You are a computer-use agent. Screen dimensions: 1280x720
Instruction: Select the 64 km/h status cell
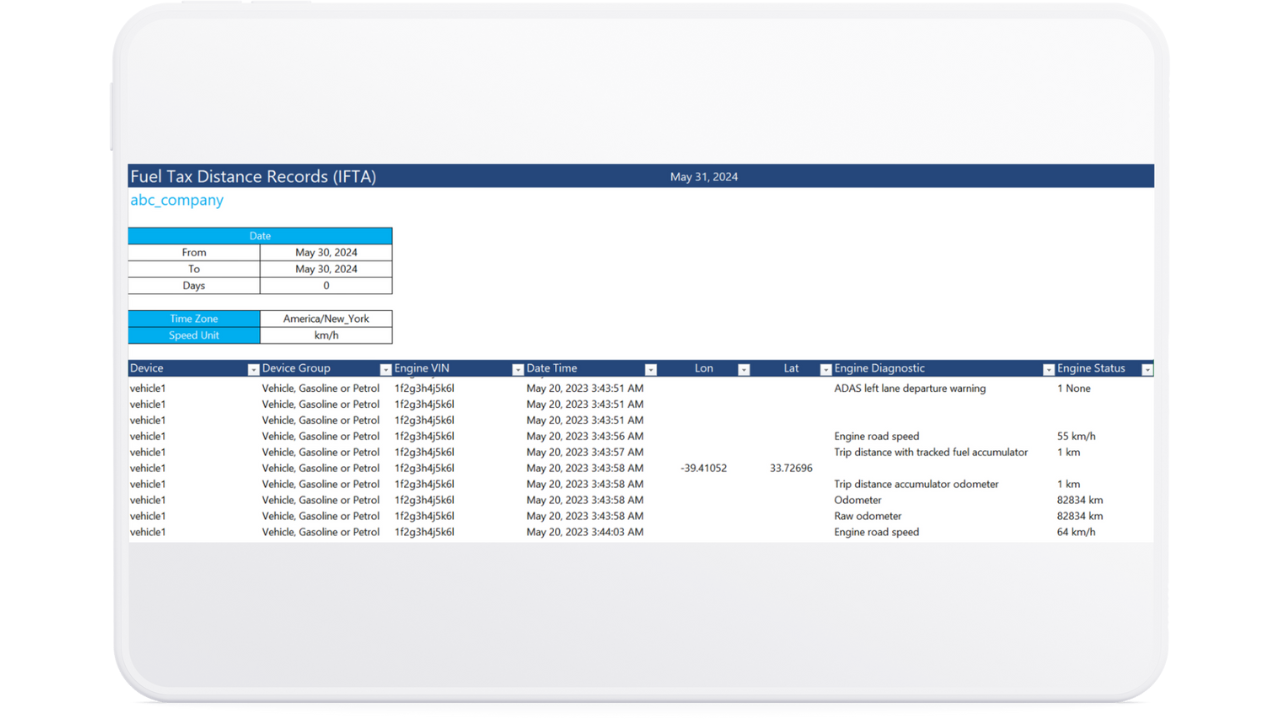coord(1076,532)
